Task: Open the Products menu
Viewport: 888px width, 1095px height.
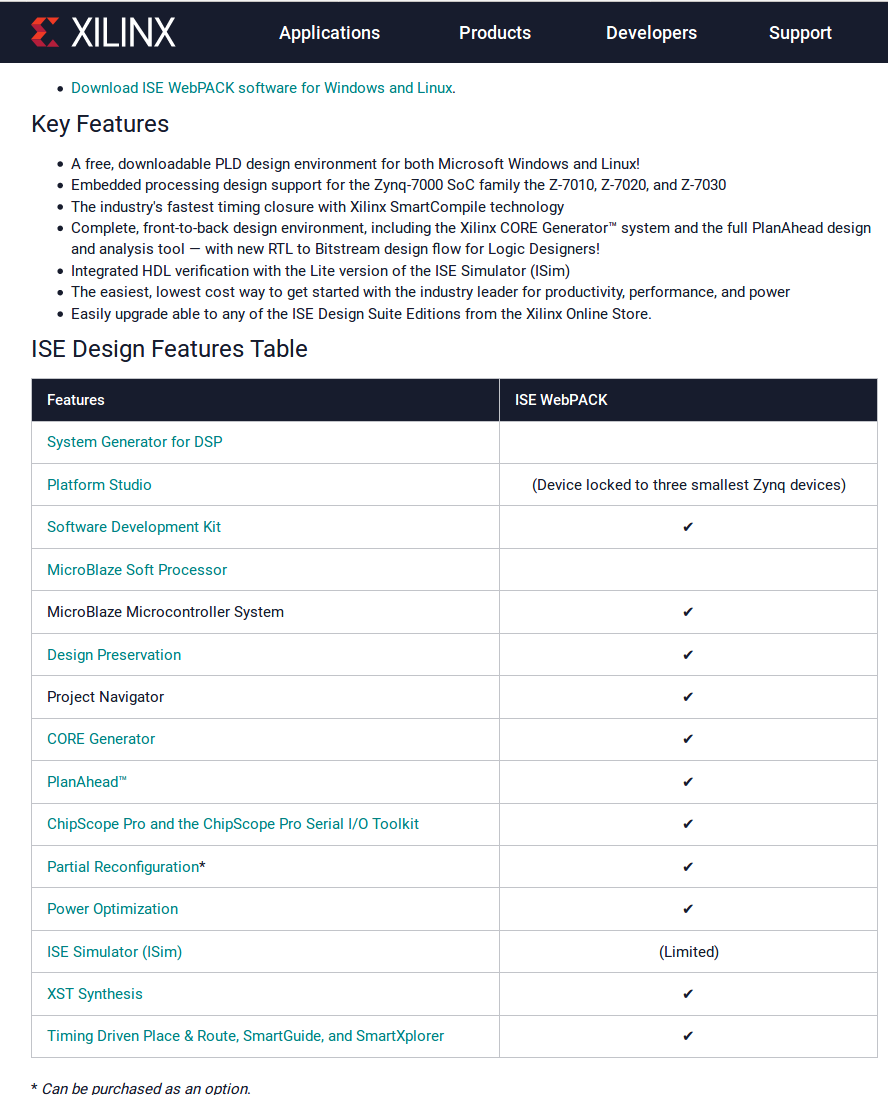Action: [x=495, y=33]
